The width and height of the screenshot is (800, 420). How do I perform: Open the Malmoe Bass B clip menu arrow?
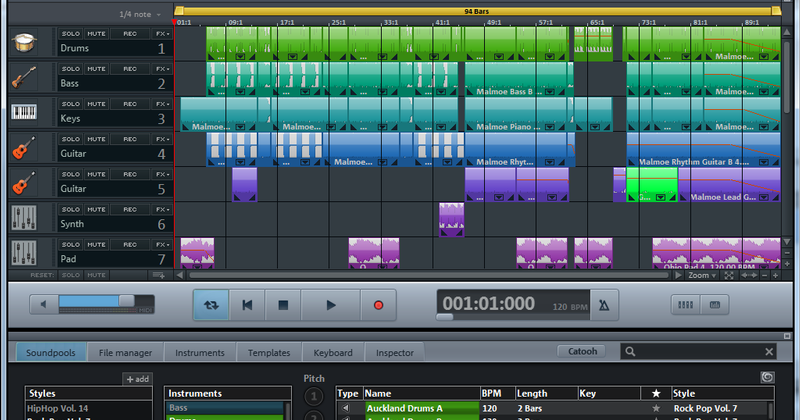coord(549,92)
